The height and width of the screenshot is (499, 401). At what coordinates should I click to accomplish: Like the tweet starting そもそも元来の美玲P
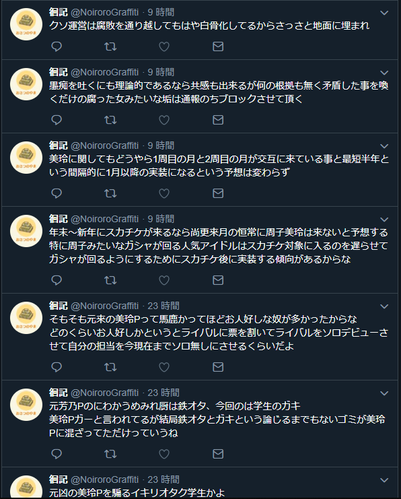(x=164, y=367)
